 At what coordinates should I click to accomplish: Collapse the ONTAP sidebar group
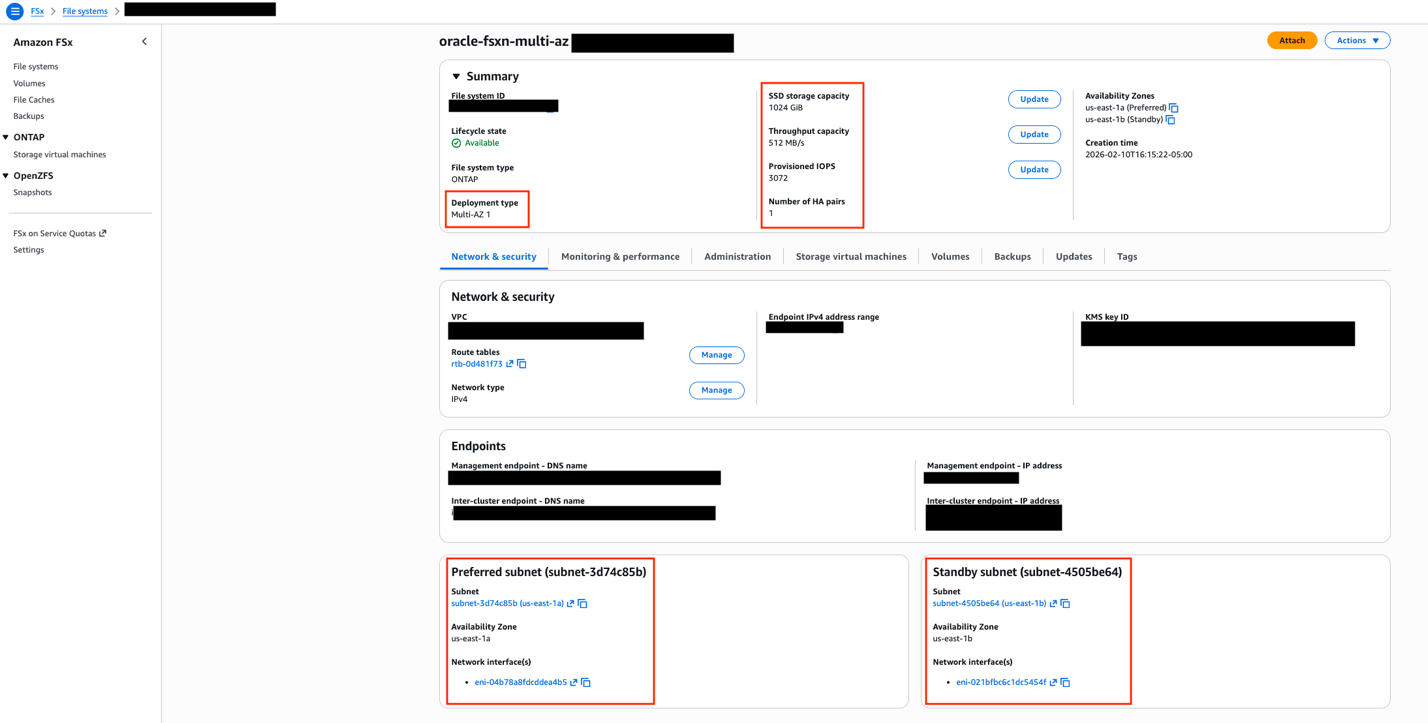6,138
